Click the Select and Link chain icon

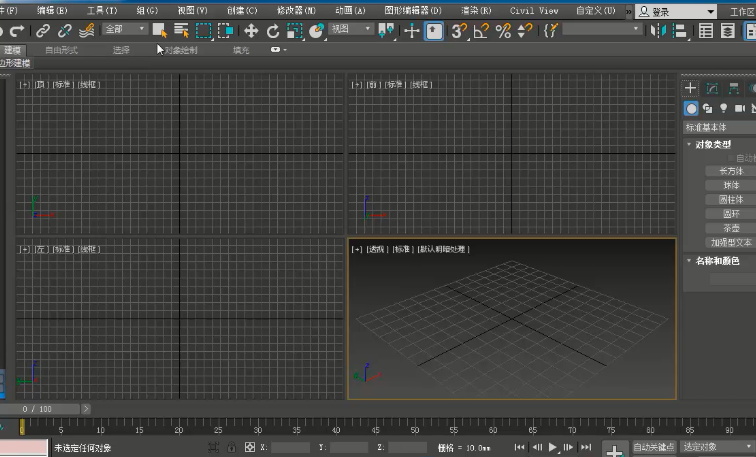click(x=43, y=31)
